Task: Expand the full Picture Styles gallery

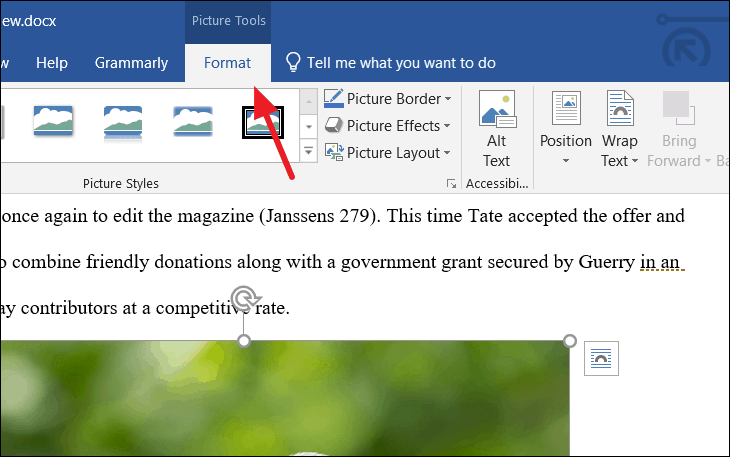Action: pos(308,151)
